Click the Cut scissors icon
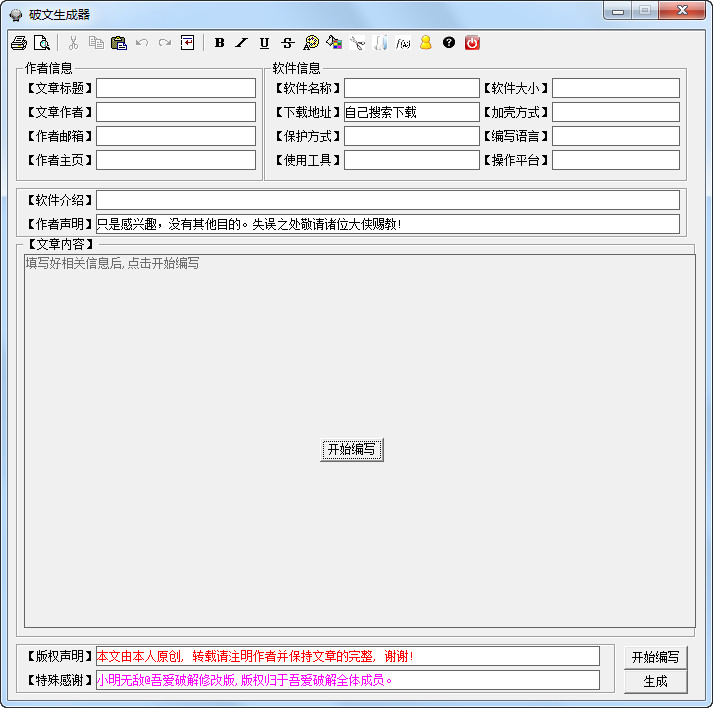Image resolution: width=713 pixels, height=708 pixels. coord(73,43)
